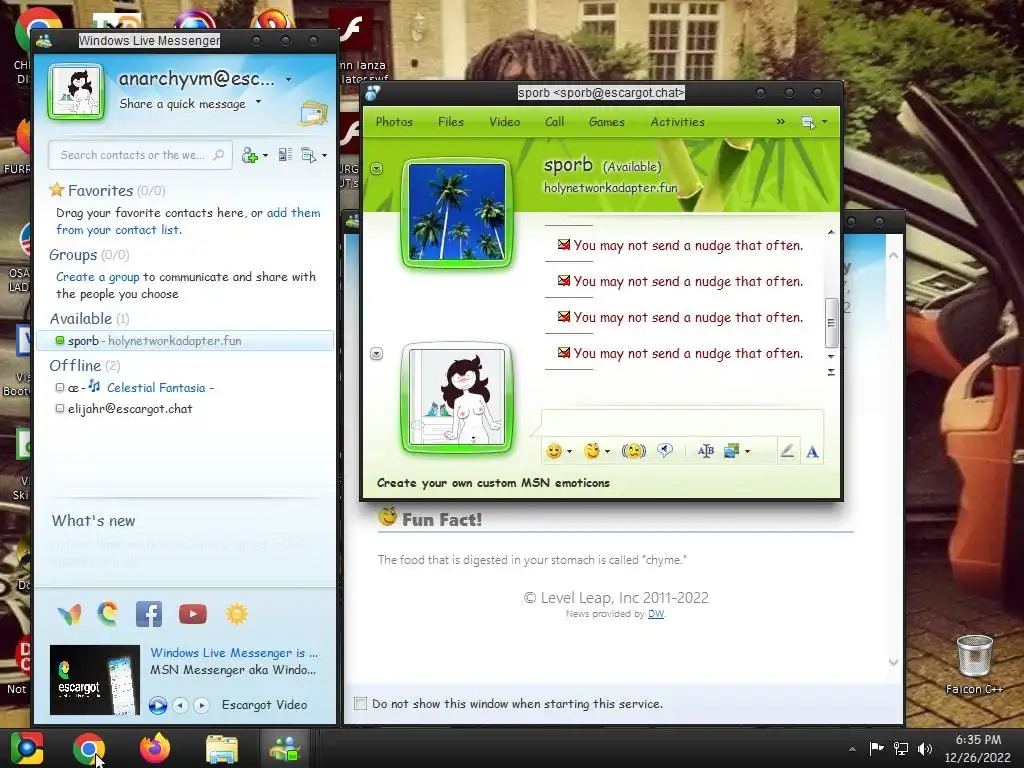Expand the chat menu dropdown arrow
The height and width of the screenshot is (768, 1024).
(x=824, y=122)
